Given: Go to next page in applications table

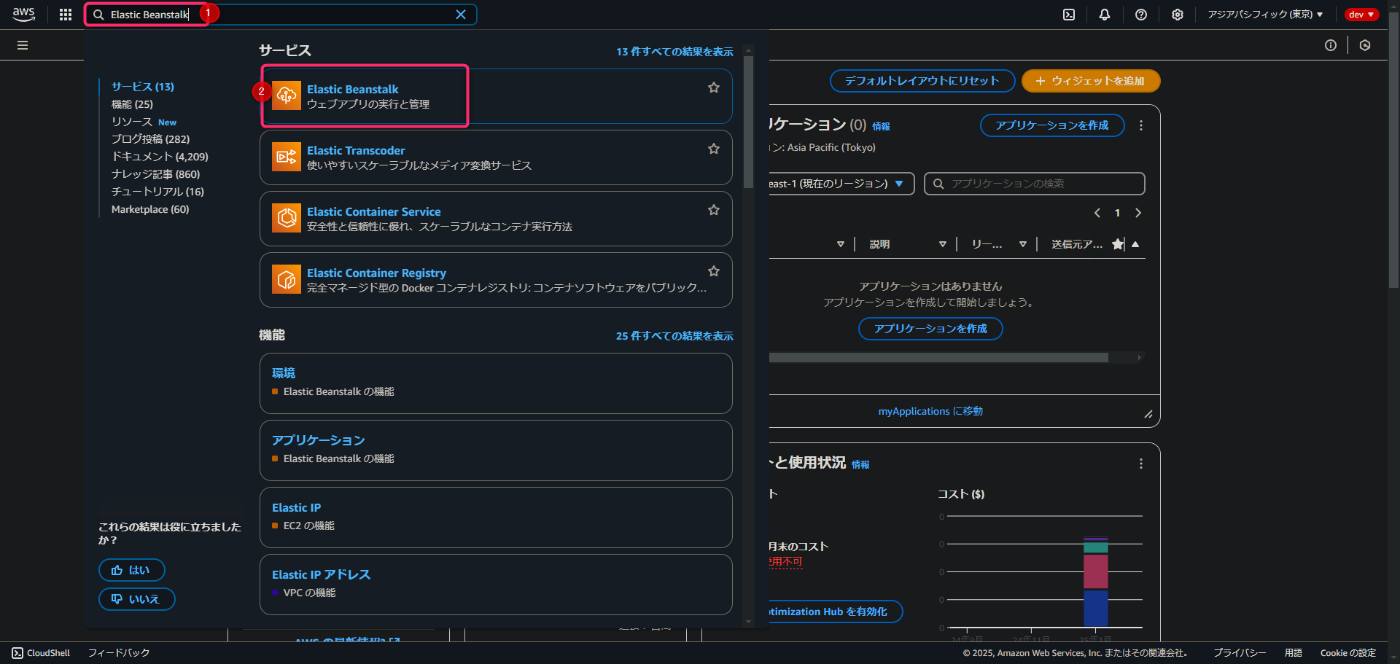Looking at the screenshot, I should pyautogui.click(x=1138, y=213).
